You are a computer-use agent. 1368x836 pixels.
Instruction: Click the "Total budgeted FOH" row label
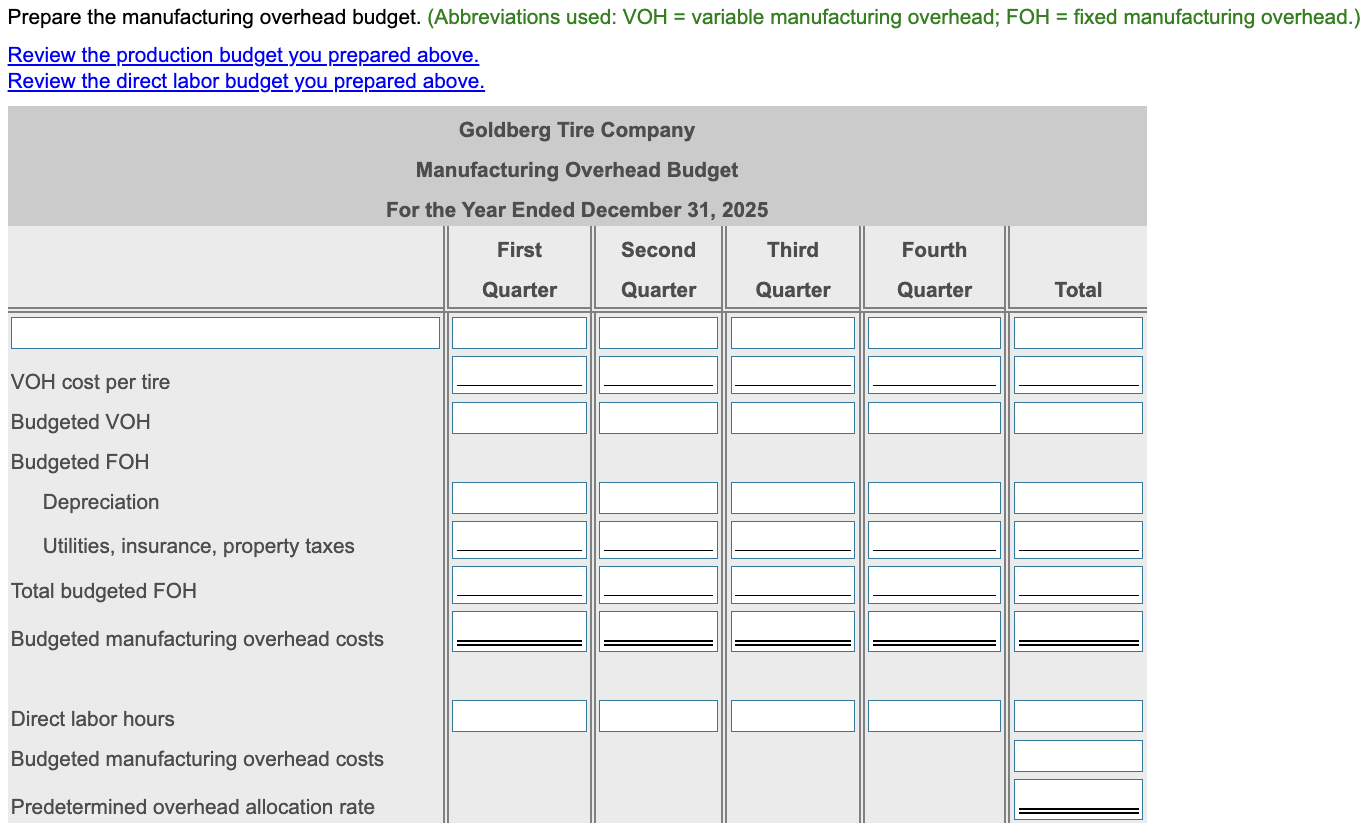pos(104,591)
